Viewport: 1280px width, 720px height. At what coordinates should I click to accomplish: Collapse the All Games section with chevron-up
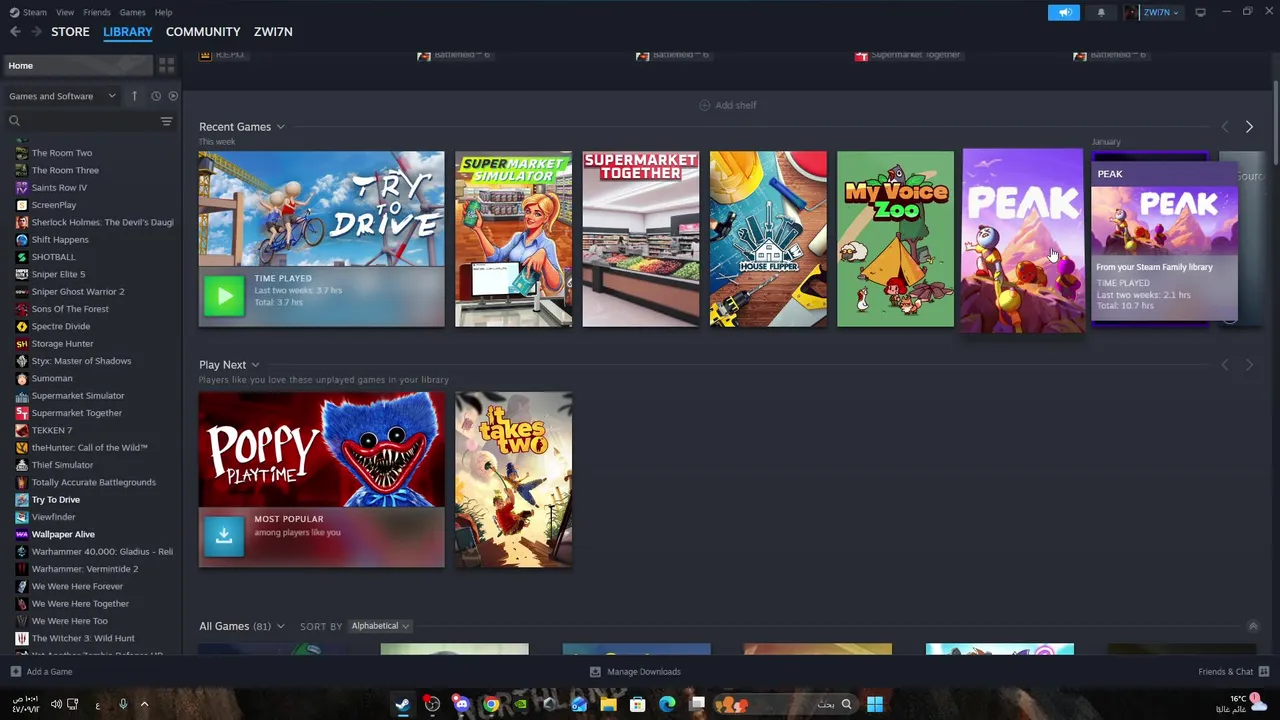pos(1253,626)
